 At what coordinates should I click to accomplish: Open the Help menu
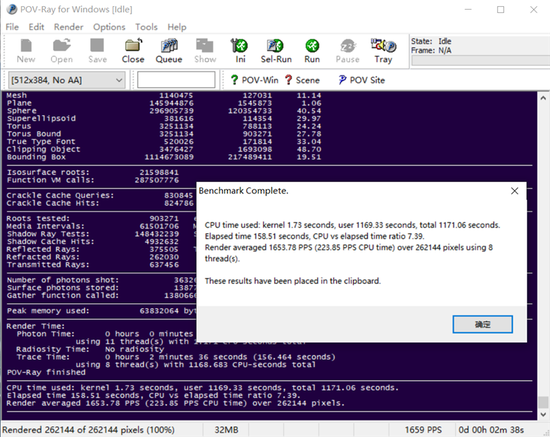click(x=177, y=27)
